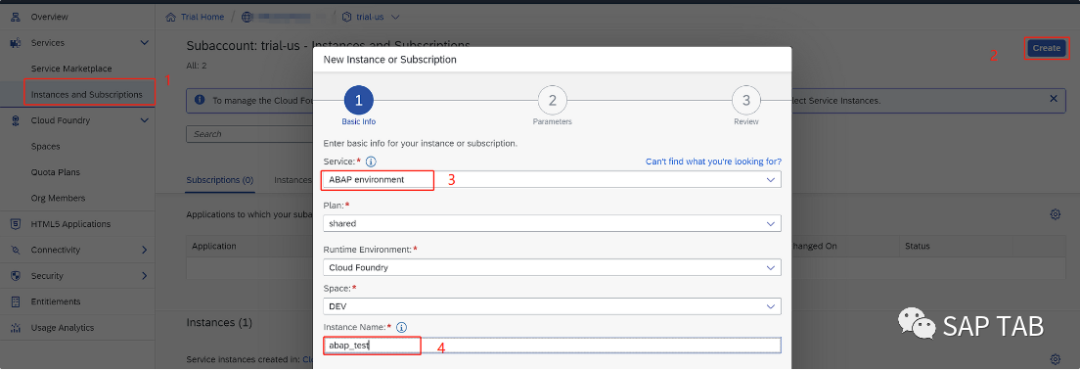Viewport: 1080px width, 371px height.
Task: Open the Plan dropdown set to shared
Action: [x=552, y=224]
